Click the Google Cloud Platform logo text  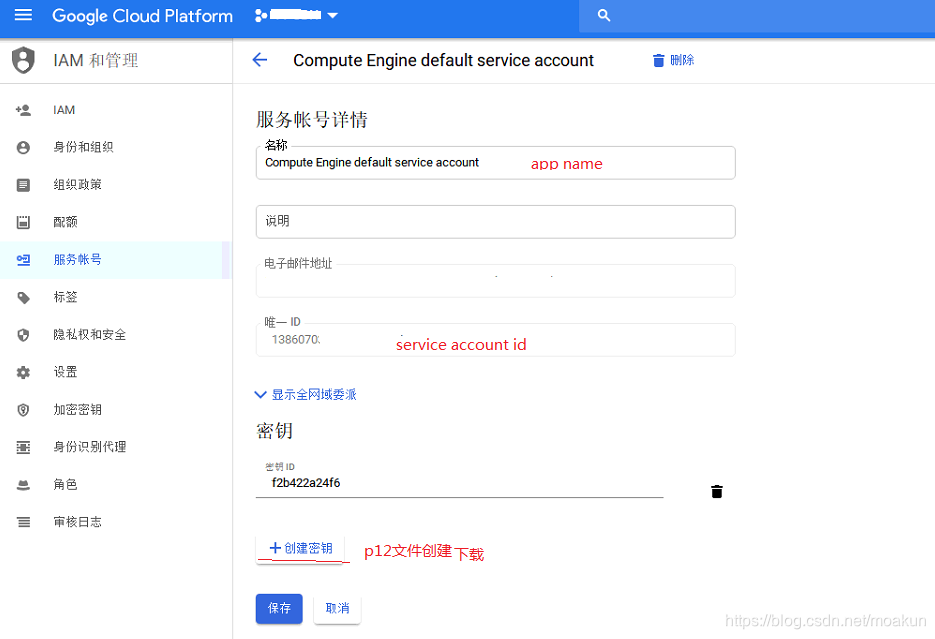coord(143,15)
